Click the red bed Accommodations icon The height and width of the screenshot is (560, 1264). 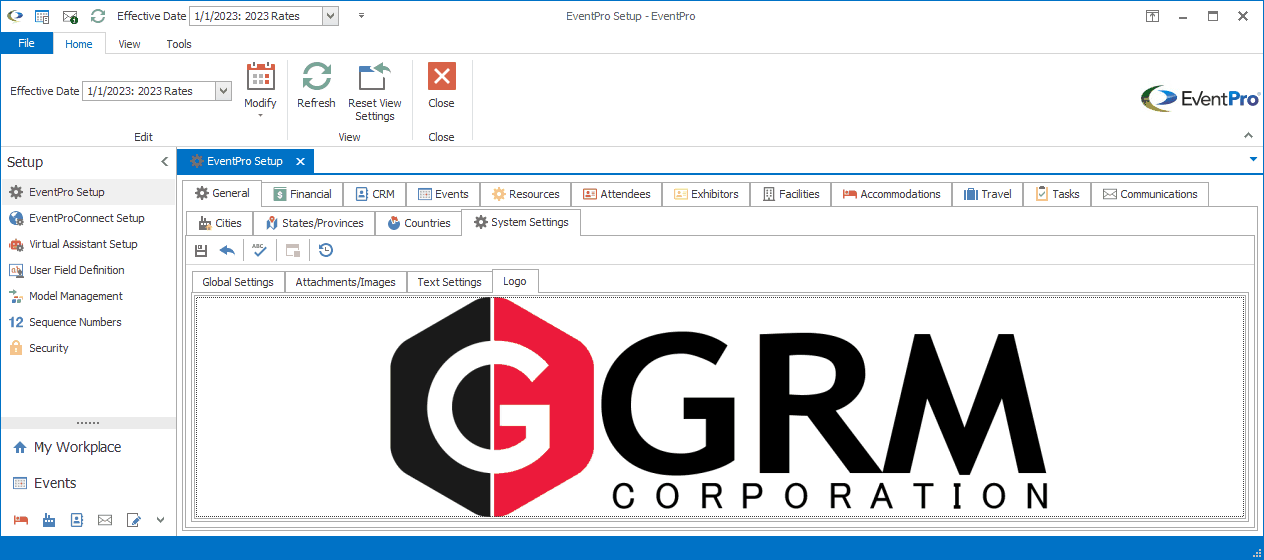(20, 520)
